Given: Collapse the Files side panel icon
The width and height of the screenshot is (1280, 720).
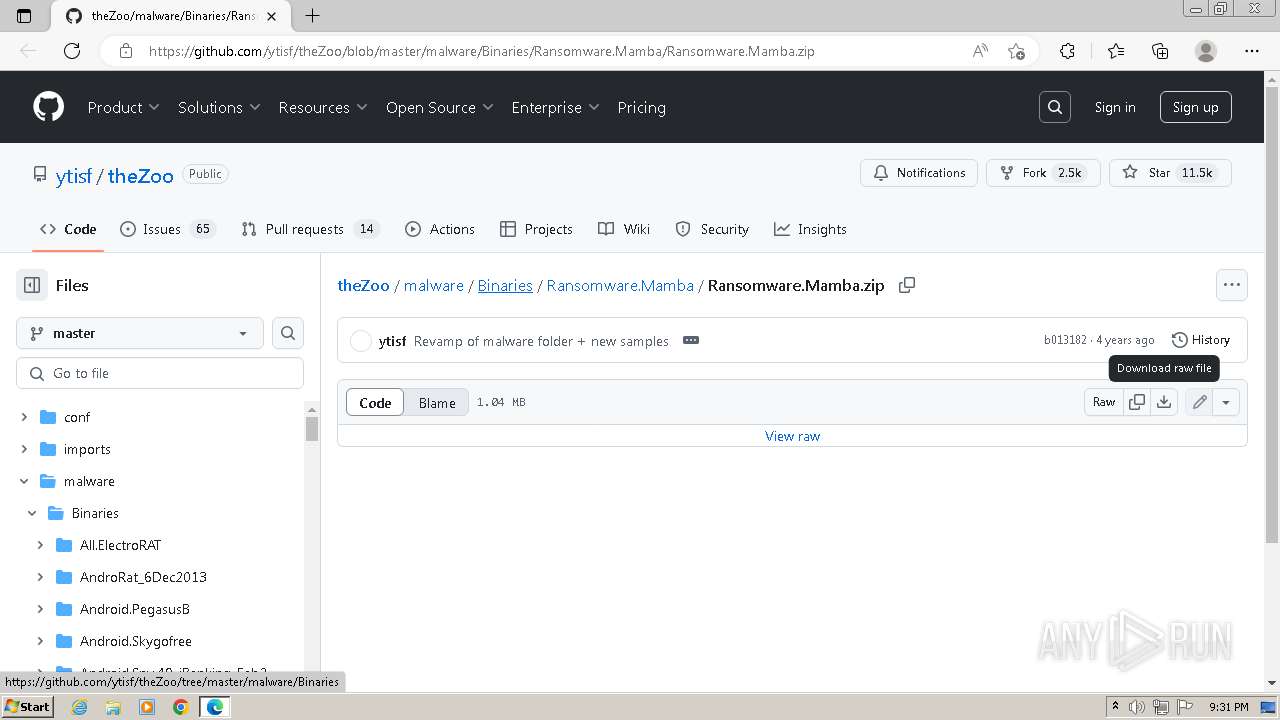Looking at the screenshot, I should tap(32, 285).
